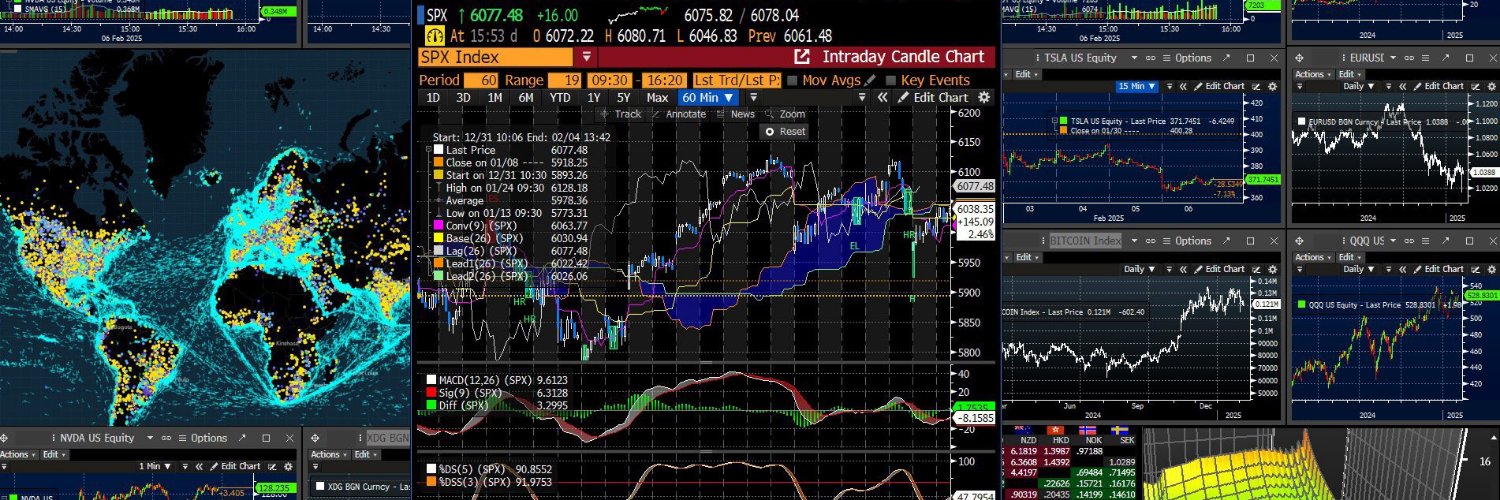Click the 16:20 end time field
This screenshot has width=1500, height=500.
pyautogui.click(x=664, y=80)
